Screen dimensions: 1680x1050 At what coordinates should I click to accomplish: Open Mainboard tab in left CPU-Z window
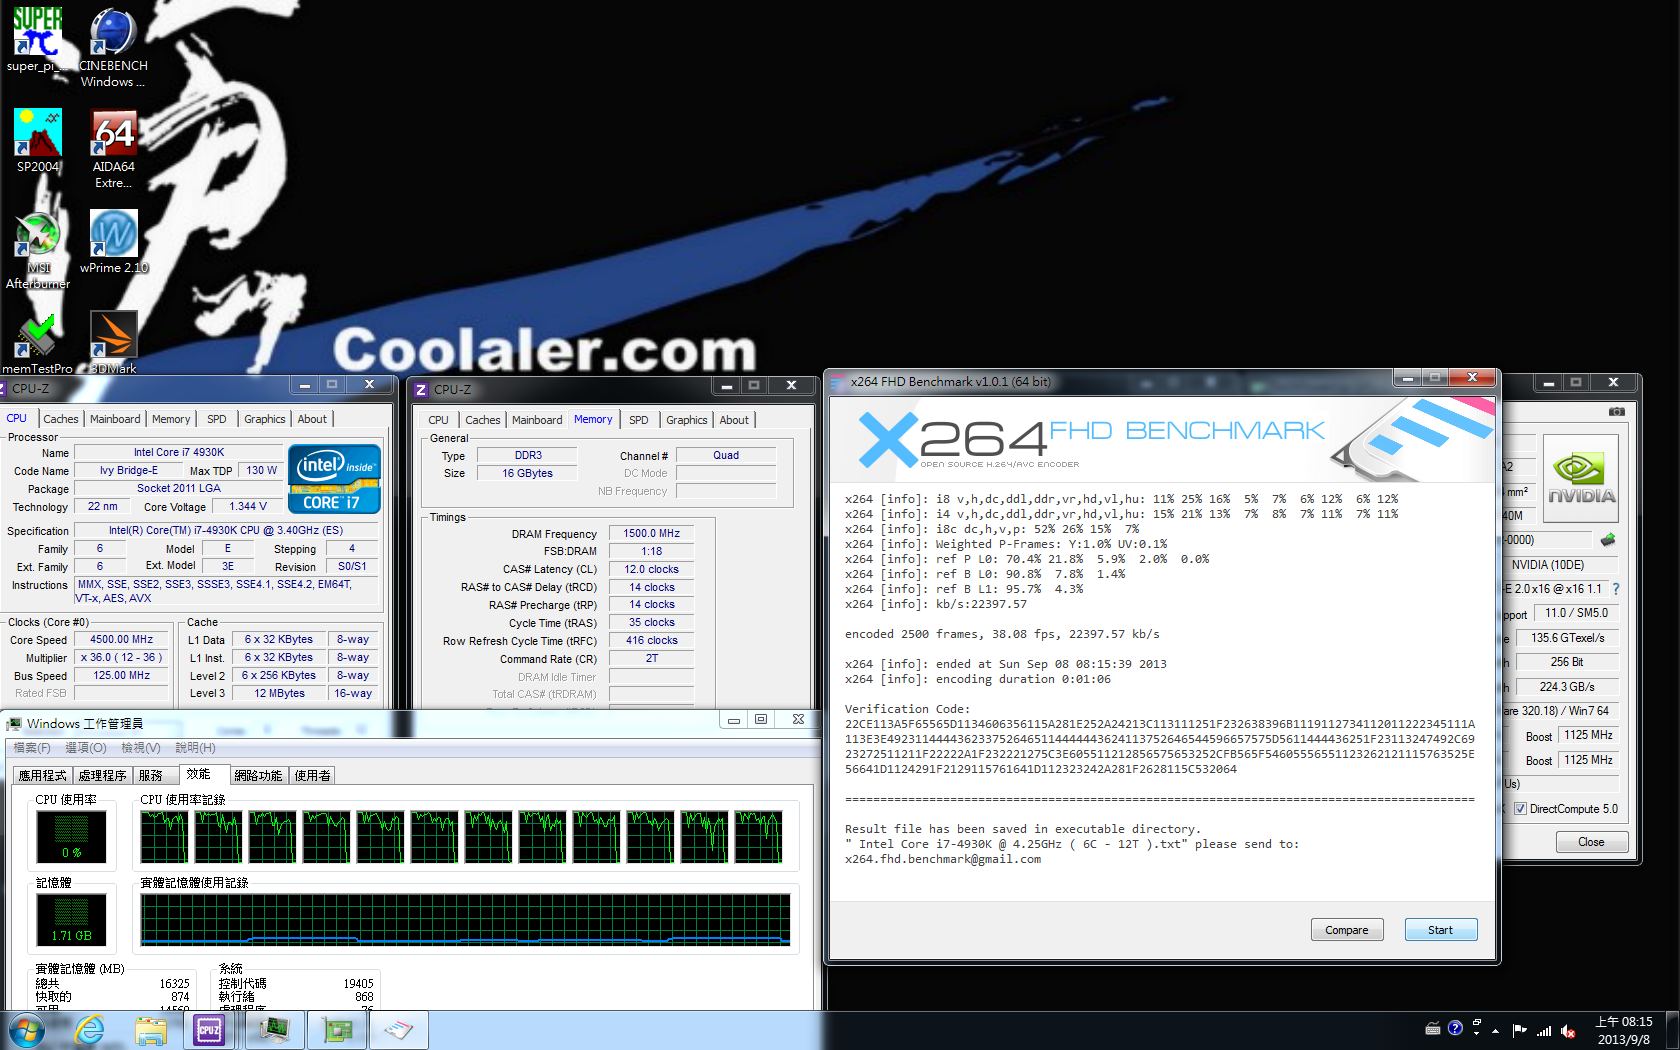(x=115, y=419)
